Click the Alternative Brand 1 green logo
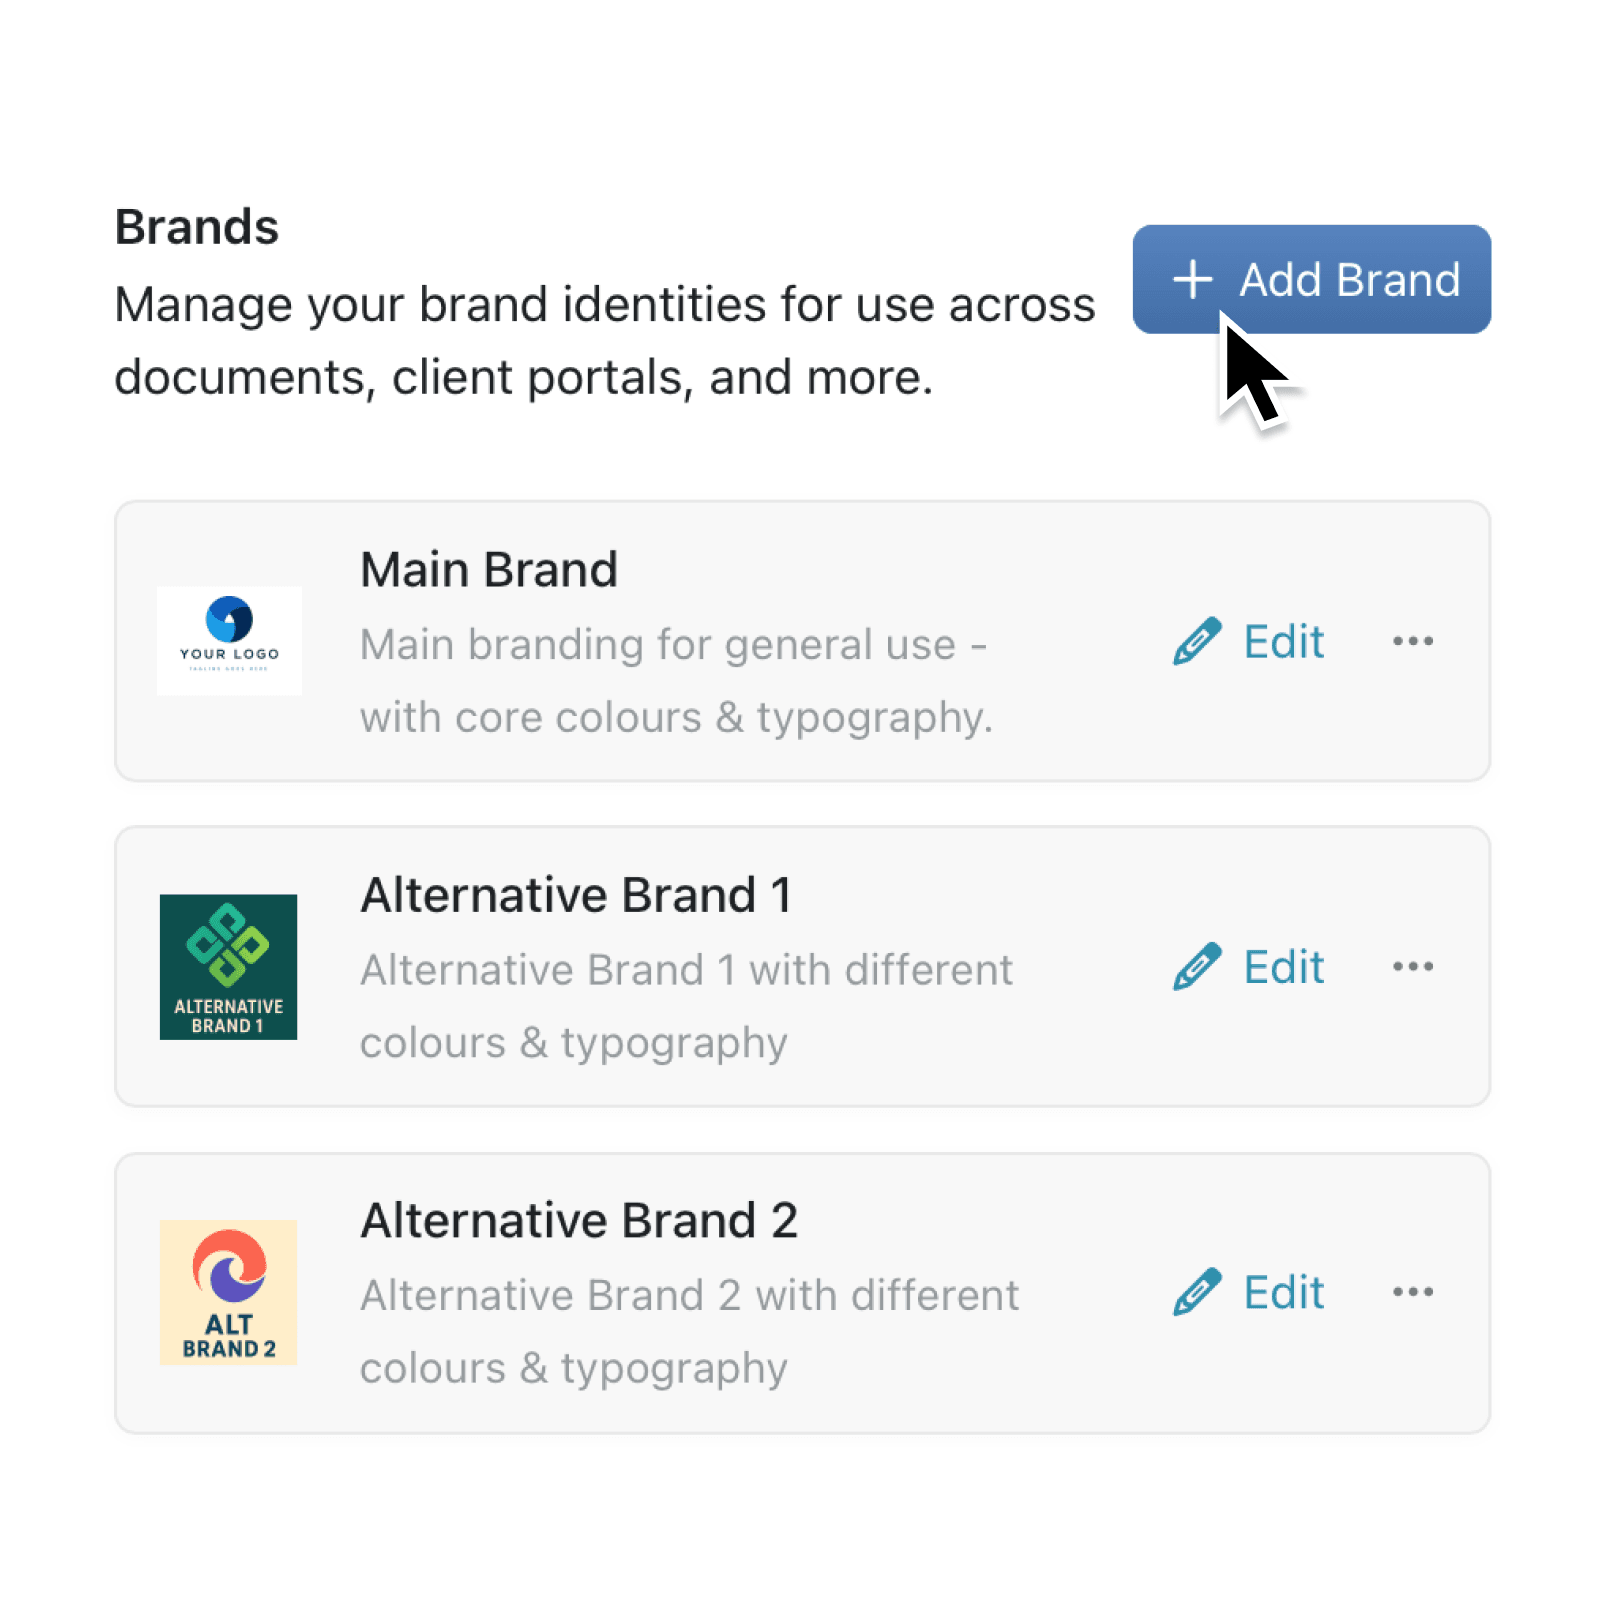This screenshot has height=1600, width=1600. pyautogui.click(x=229, y=965)
